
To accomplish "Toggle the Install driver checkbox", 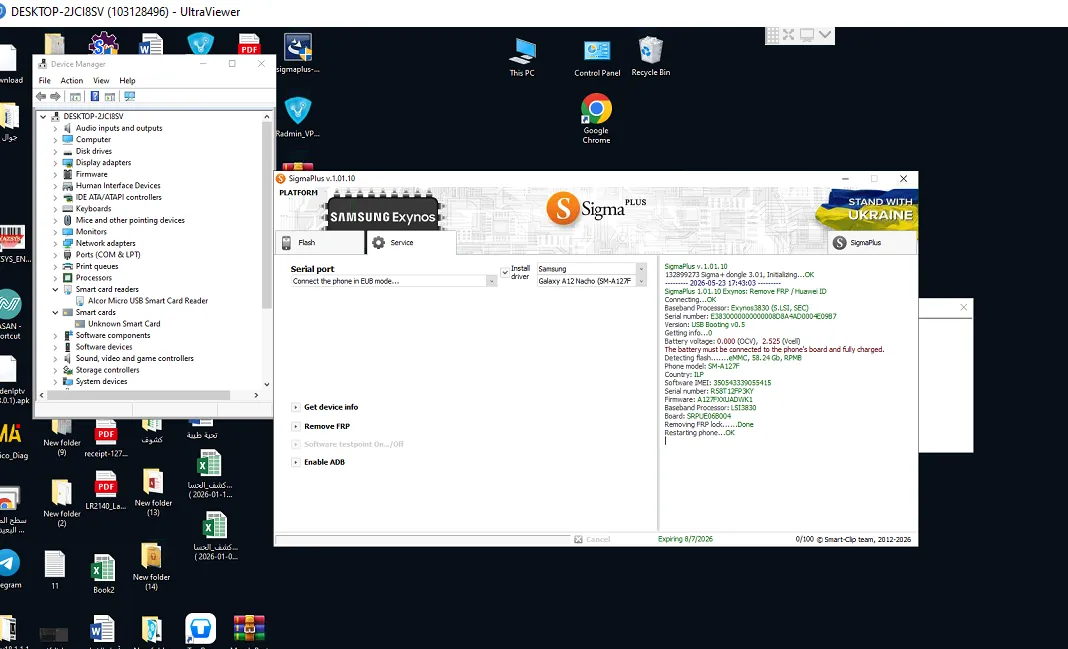I will [x=505, y=272].
